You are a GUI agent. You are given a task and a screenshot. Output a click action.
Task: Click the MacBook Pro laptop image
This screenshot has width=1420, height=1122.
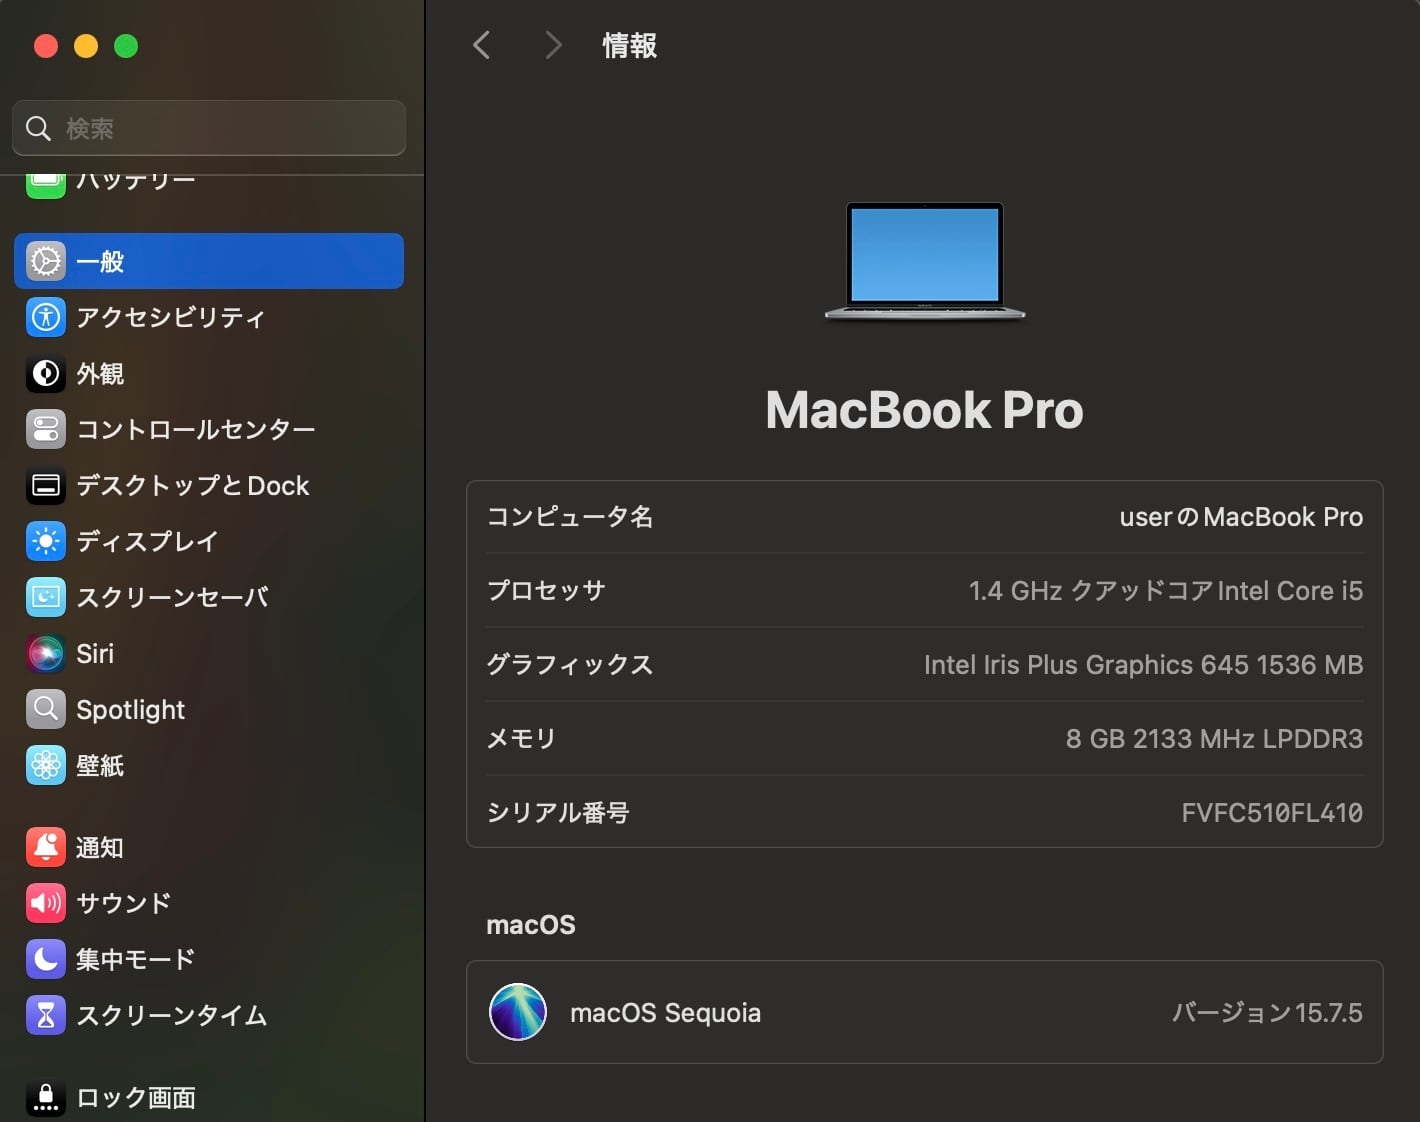click(925, 261)
